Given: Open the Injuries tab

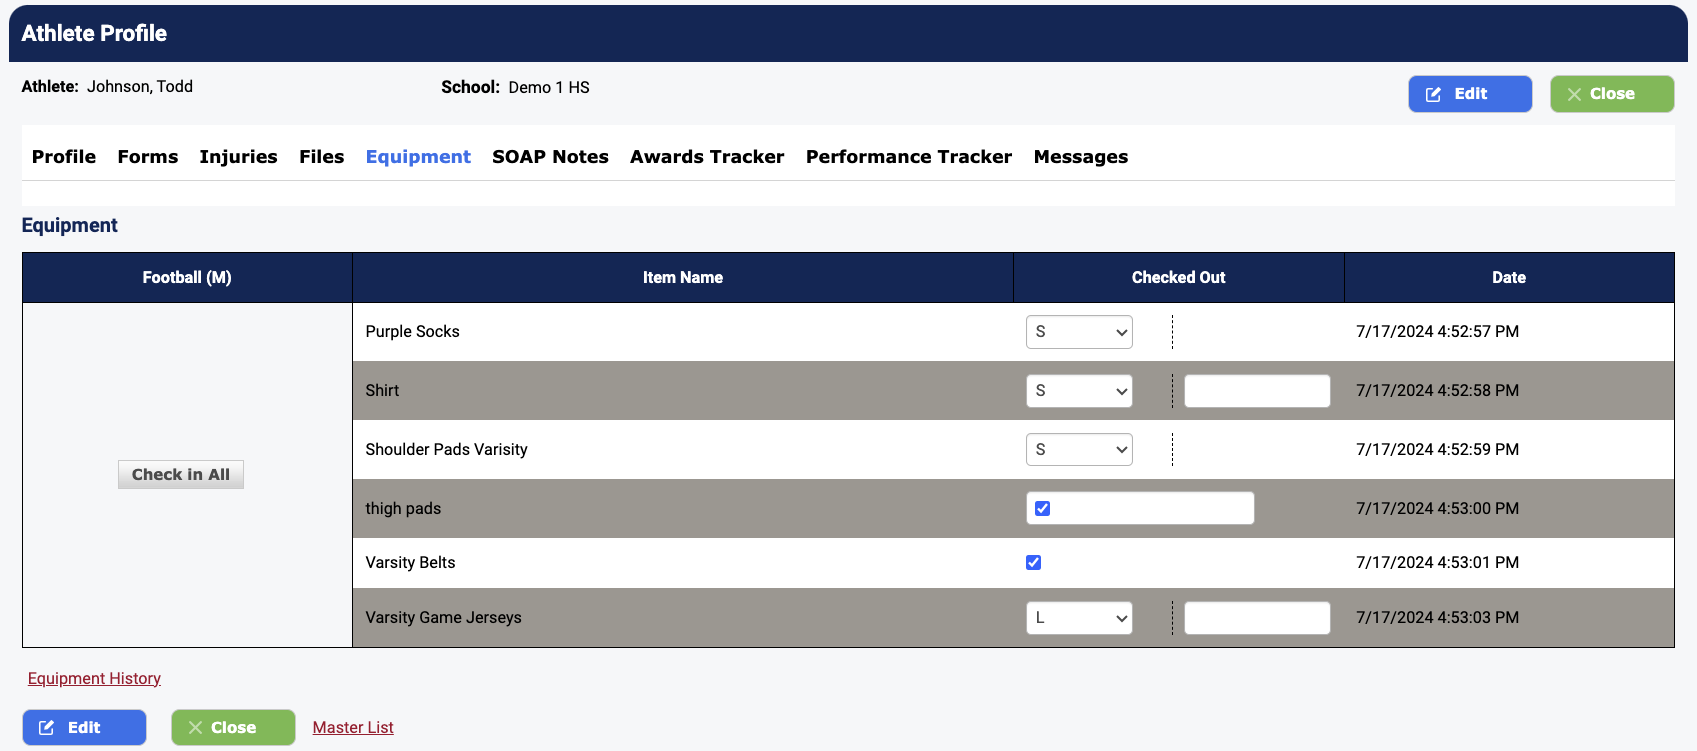Looking at the screenshot, I should point(238,157).
